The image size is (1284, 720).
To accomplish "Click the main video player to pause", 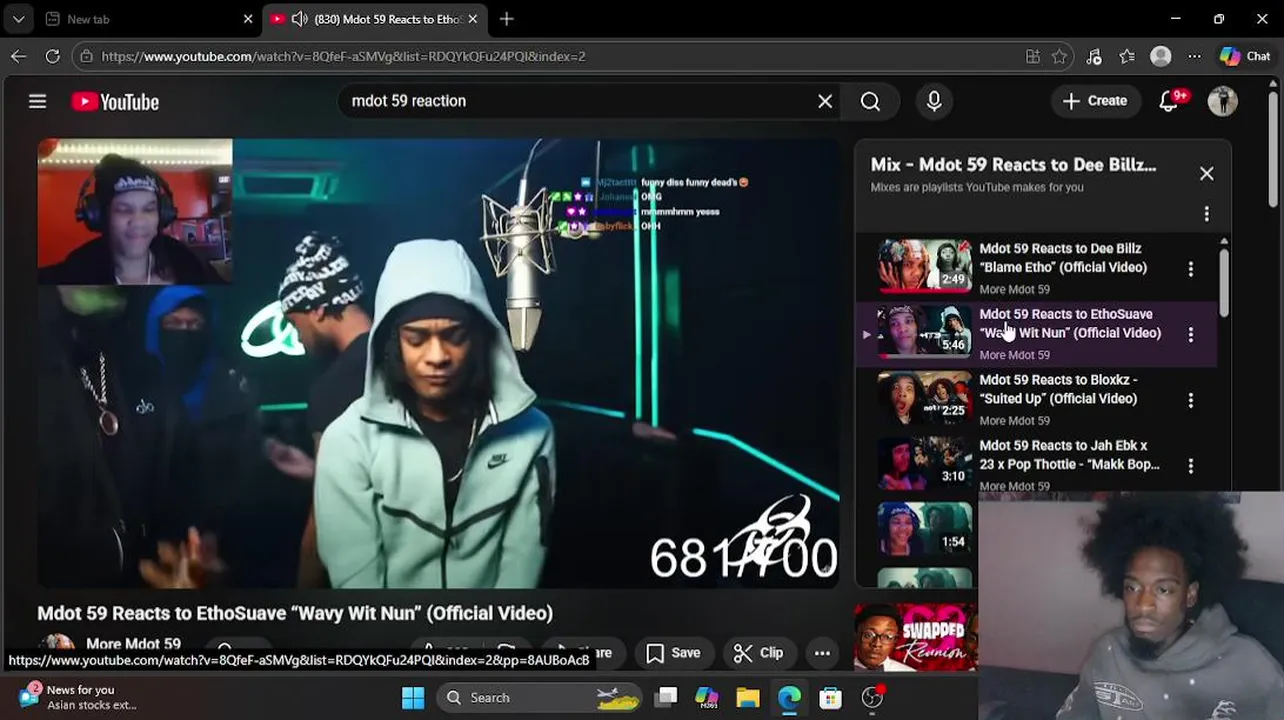I will (438, 363).
